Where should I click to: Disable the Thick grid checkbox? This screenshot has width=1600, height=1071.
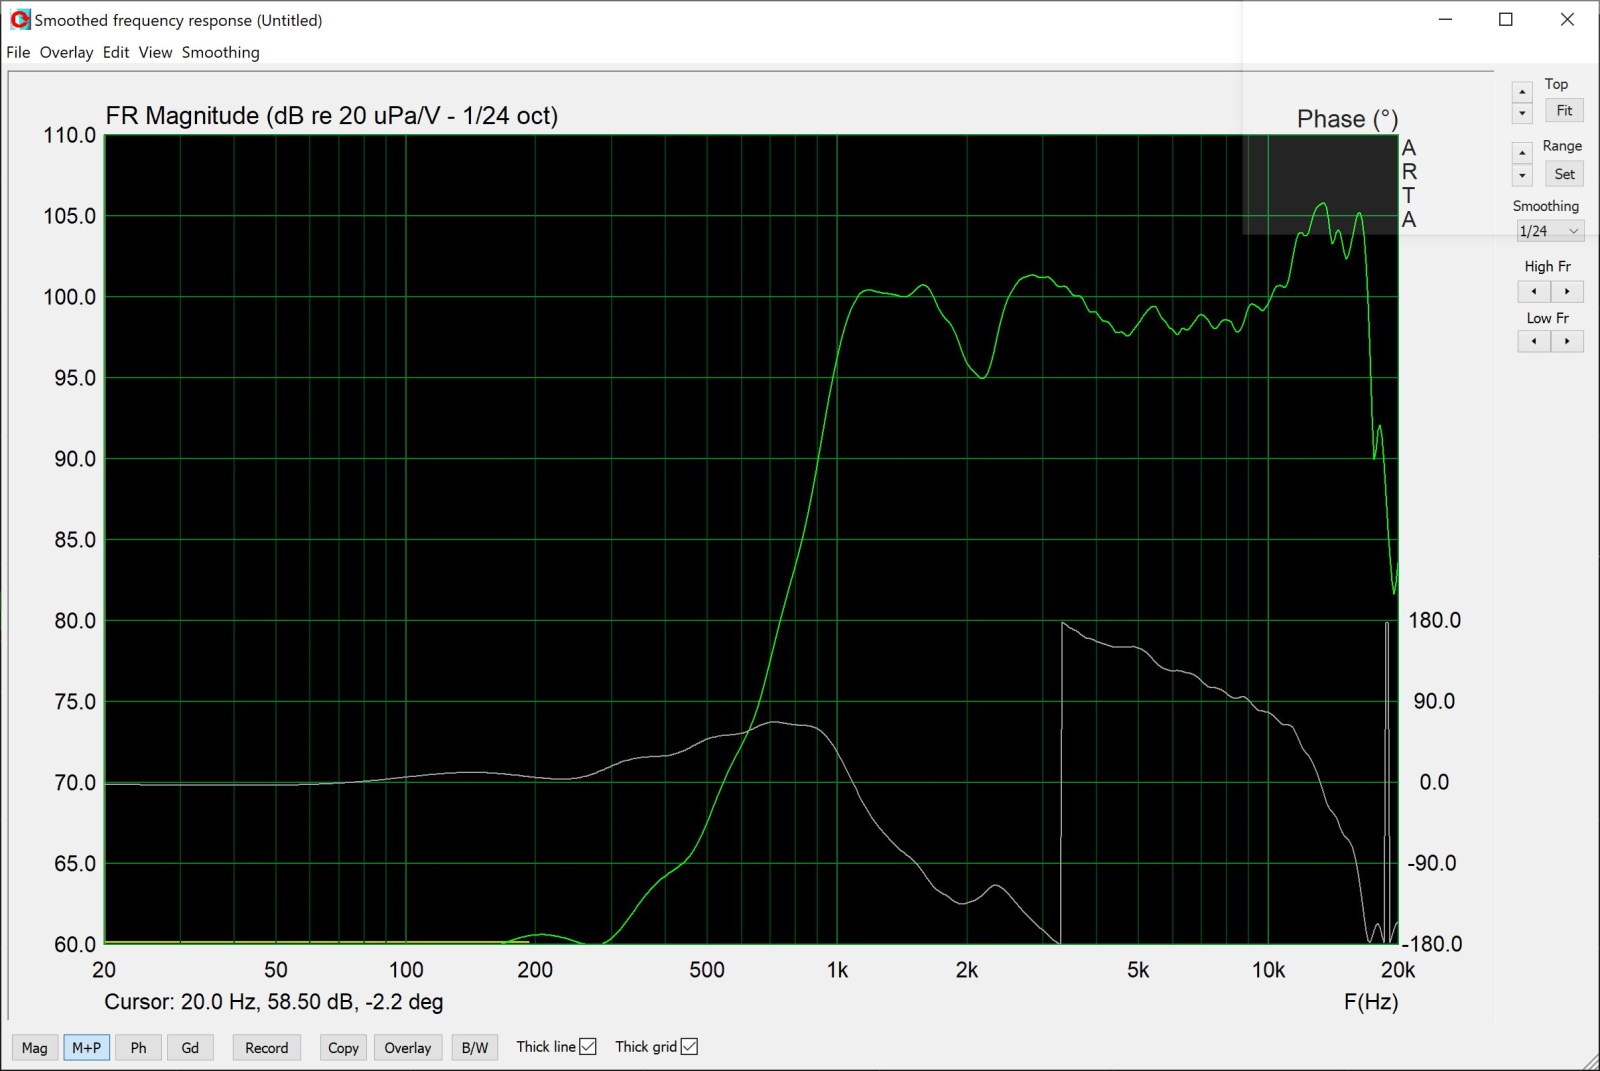tap(689, 1047)
